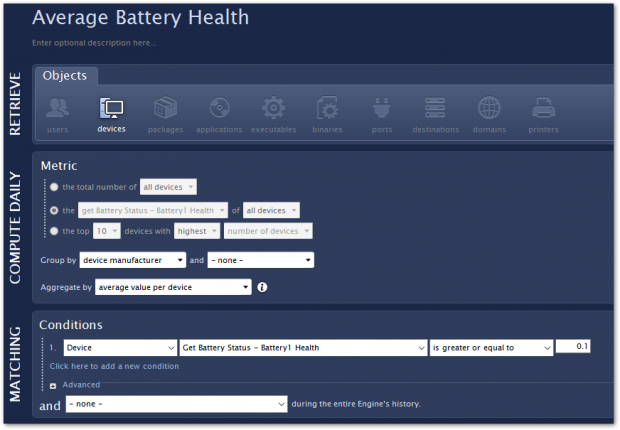This screenshot has height=430, width=620.
Task: Open the device manufacturer Group by dropdown
Action: pos(133,260)
